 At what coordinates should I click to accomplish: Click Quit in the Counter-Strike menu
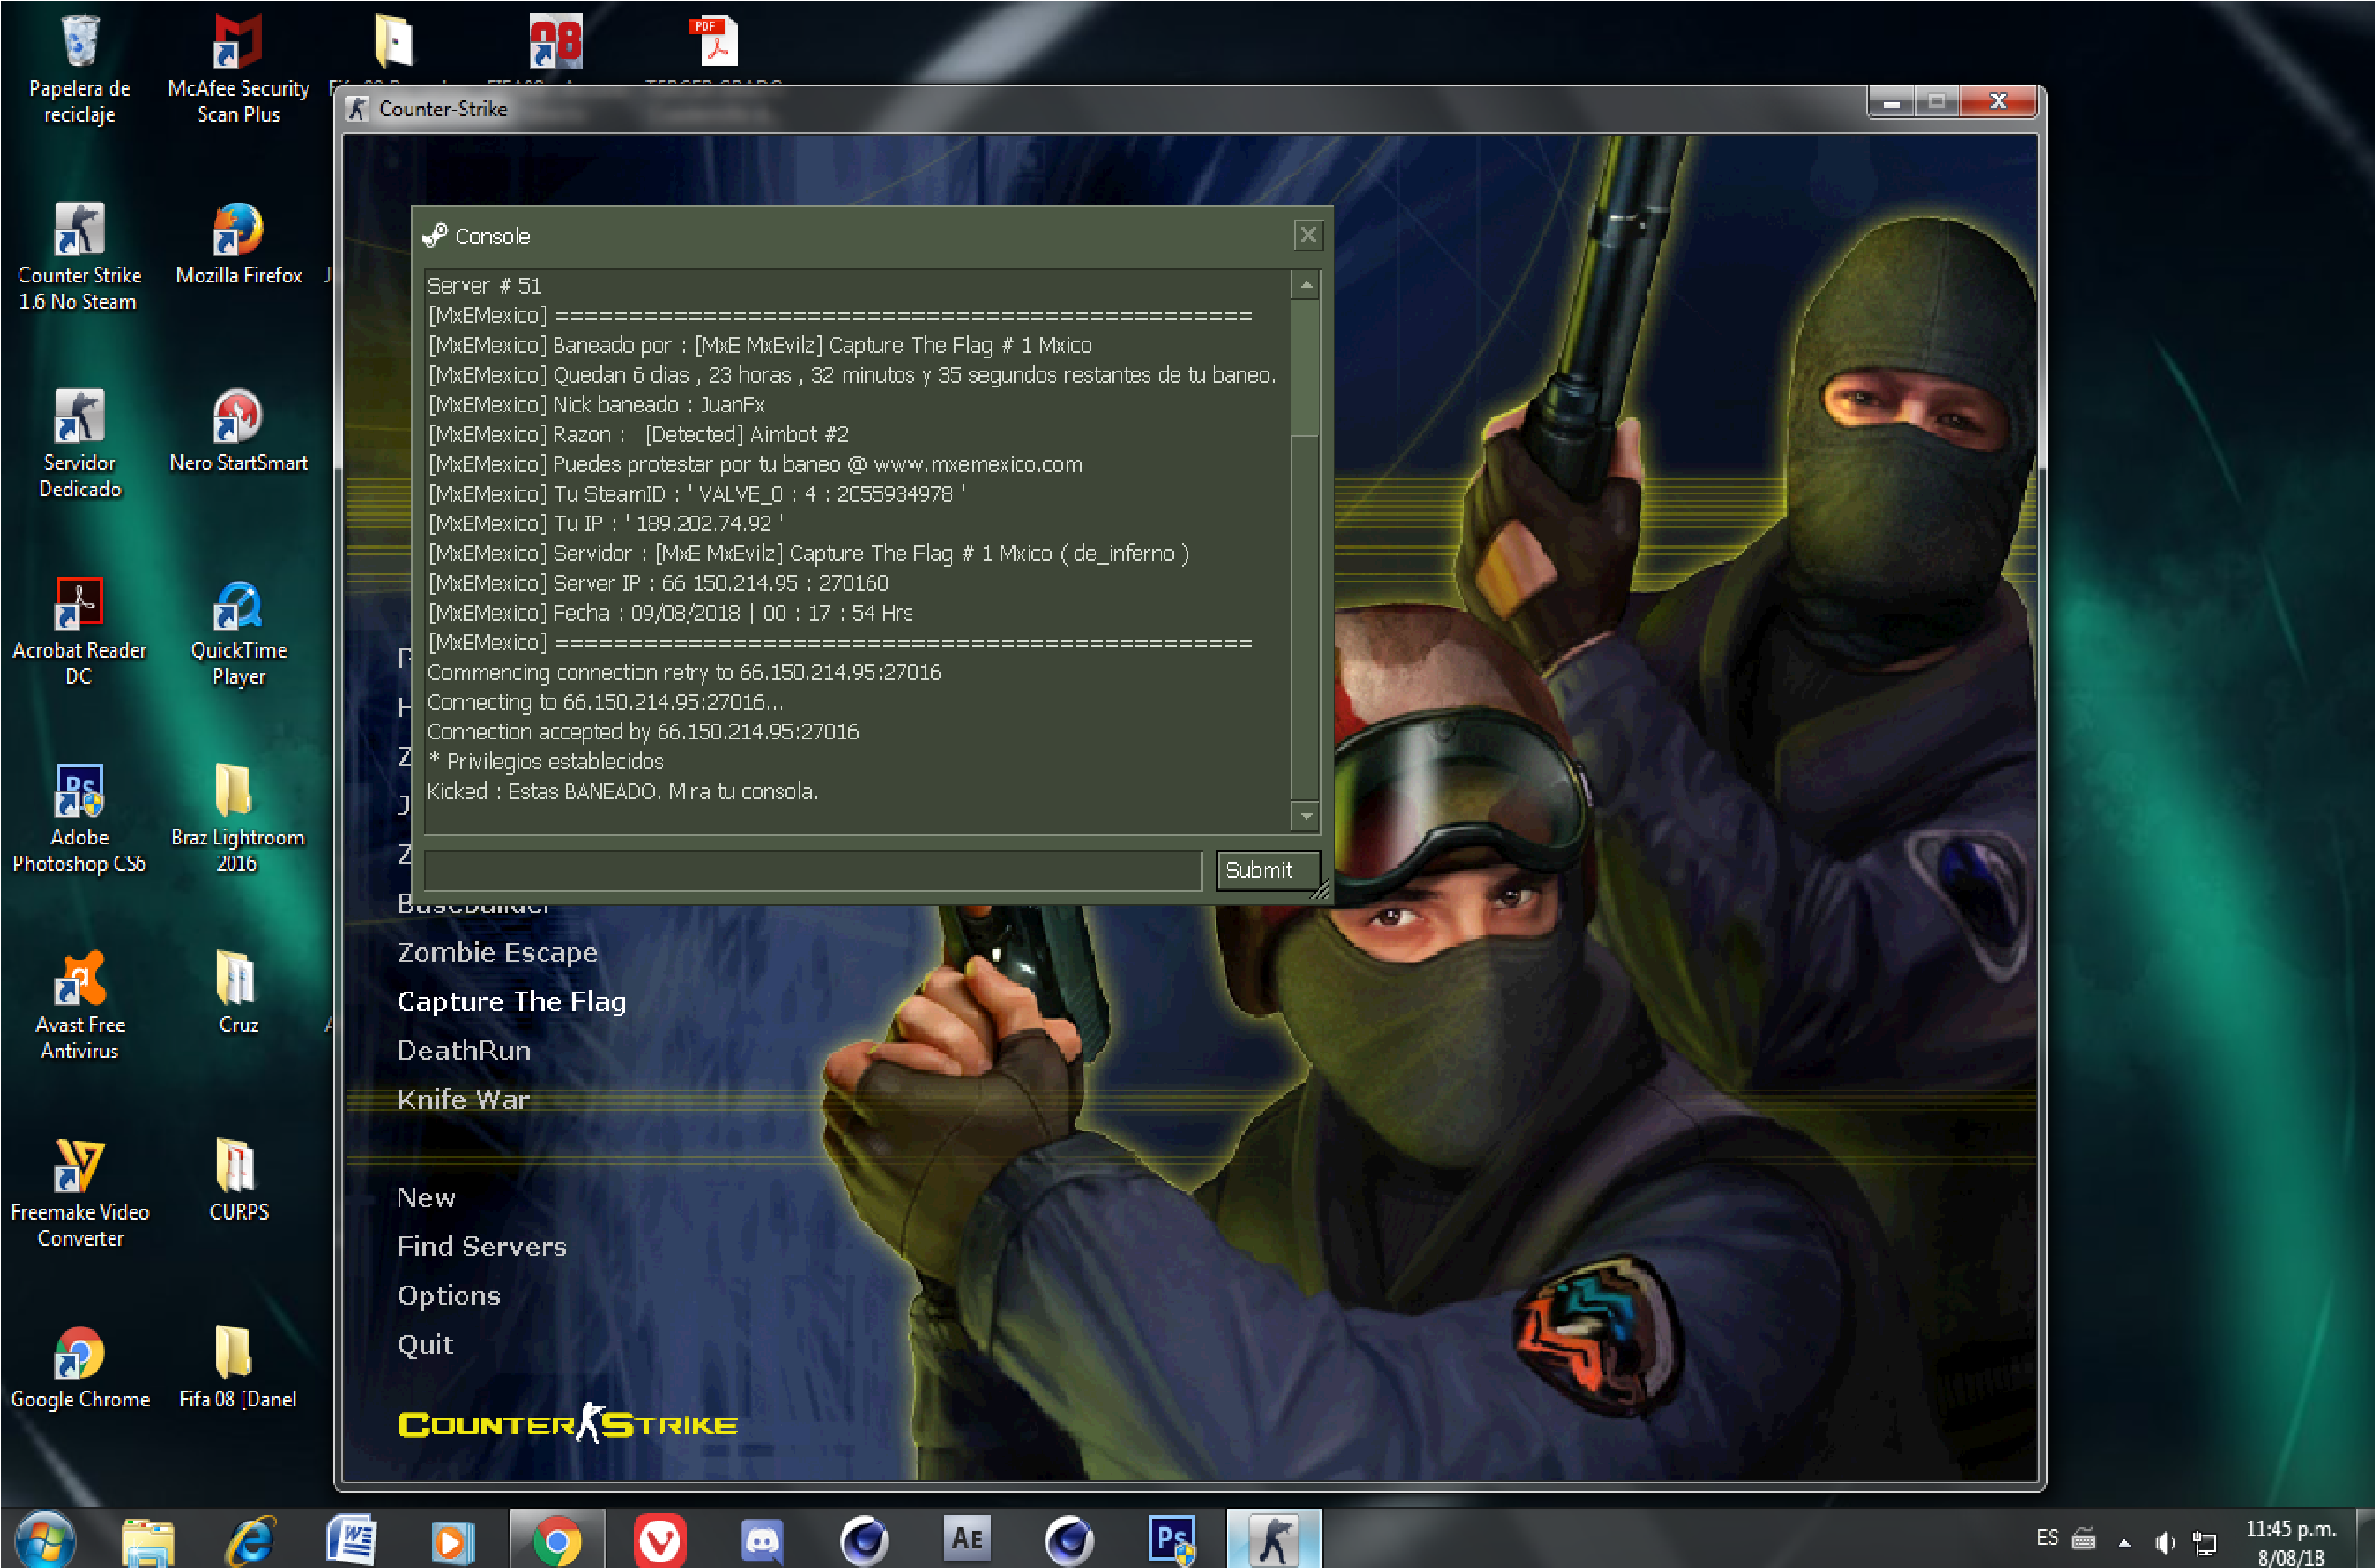click(425, 1345)
